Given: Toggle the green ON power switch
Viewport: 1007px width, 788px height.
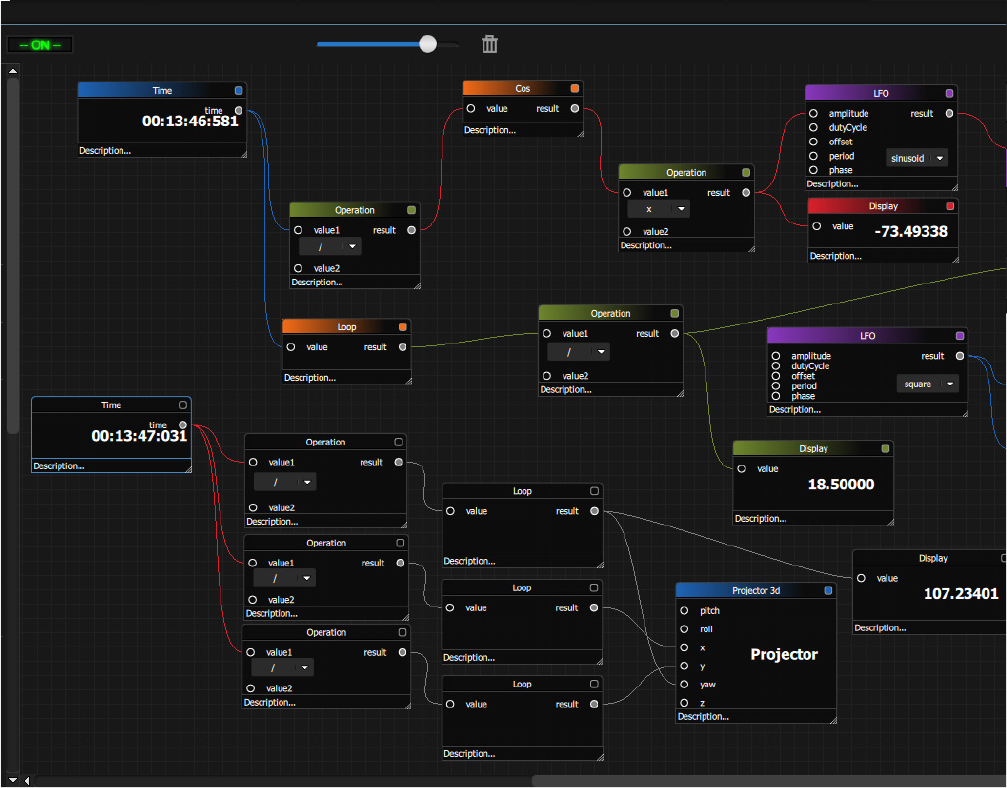Looking at the screenshot, I should (40, 45).
